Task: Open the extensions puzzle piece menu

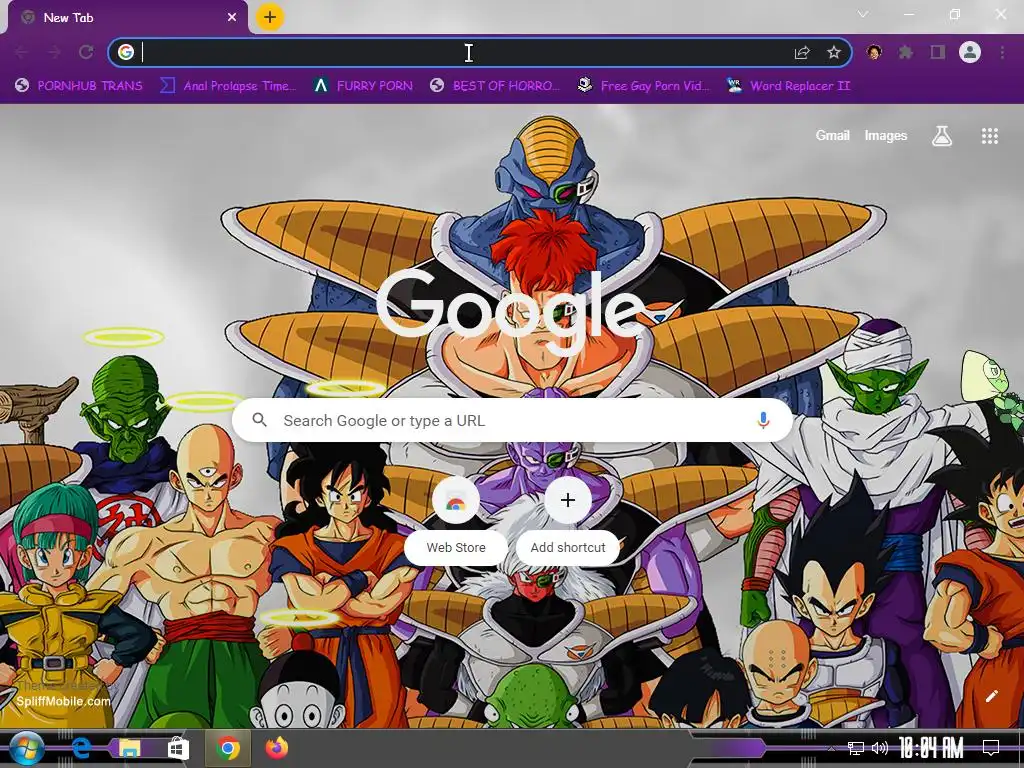Action: 906,52
